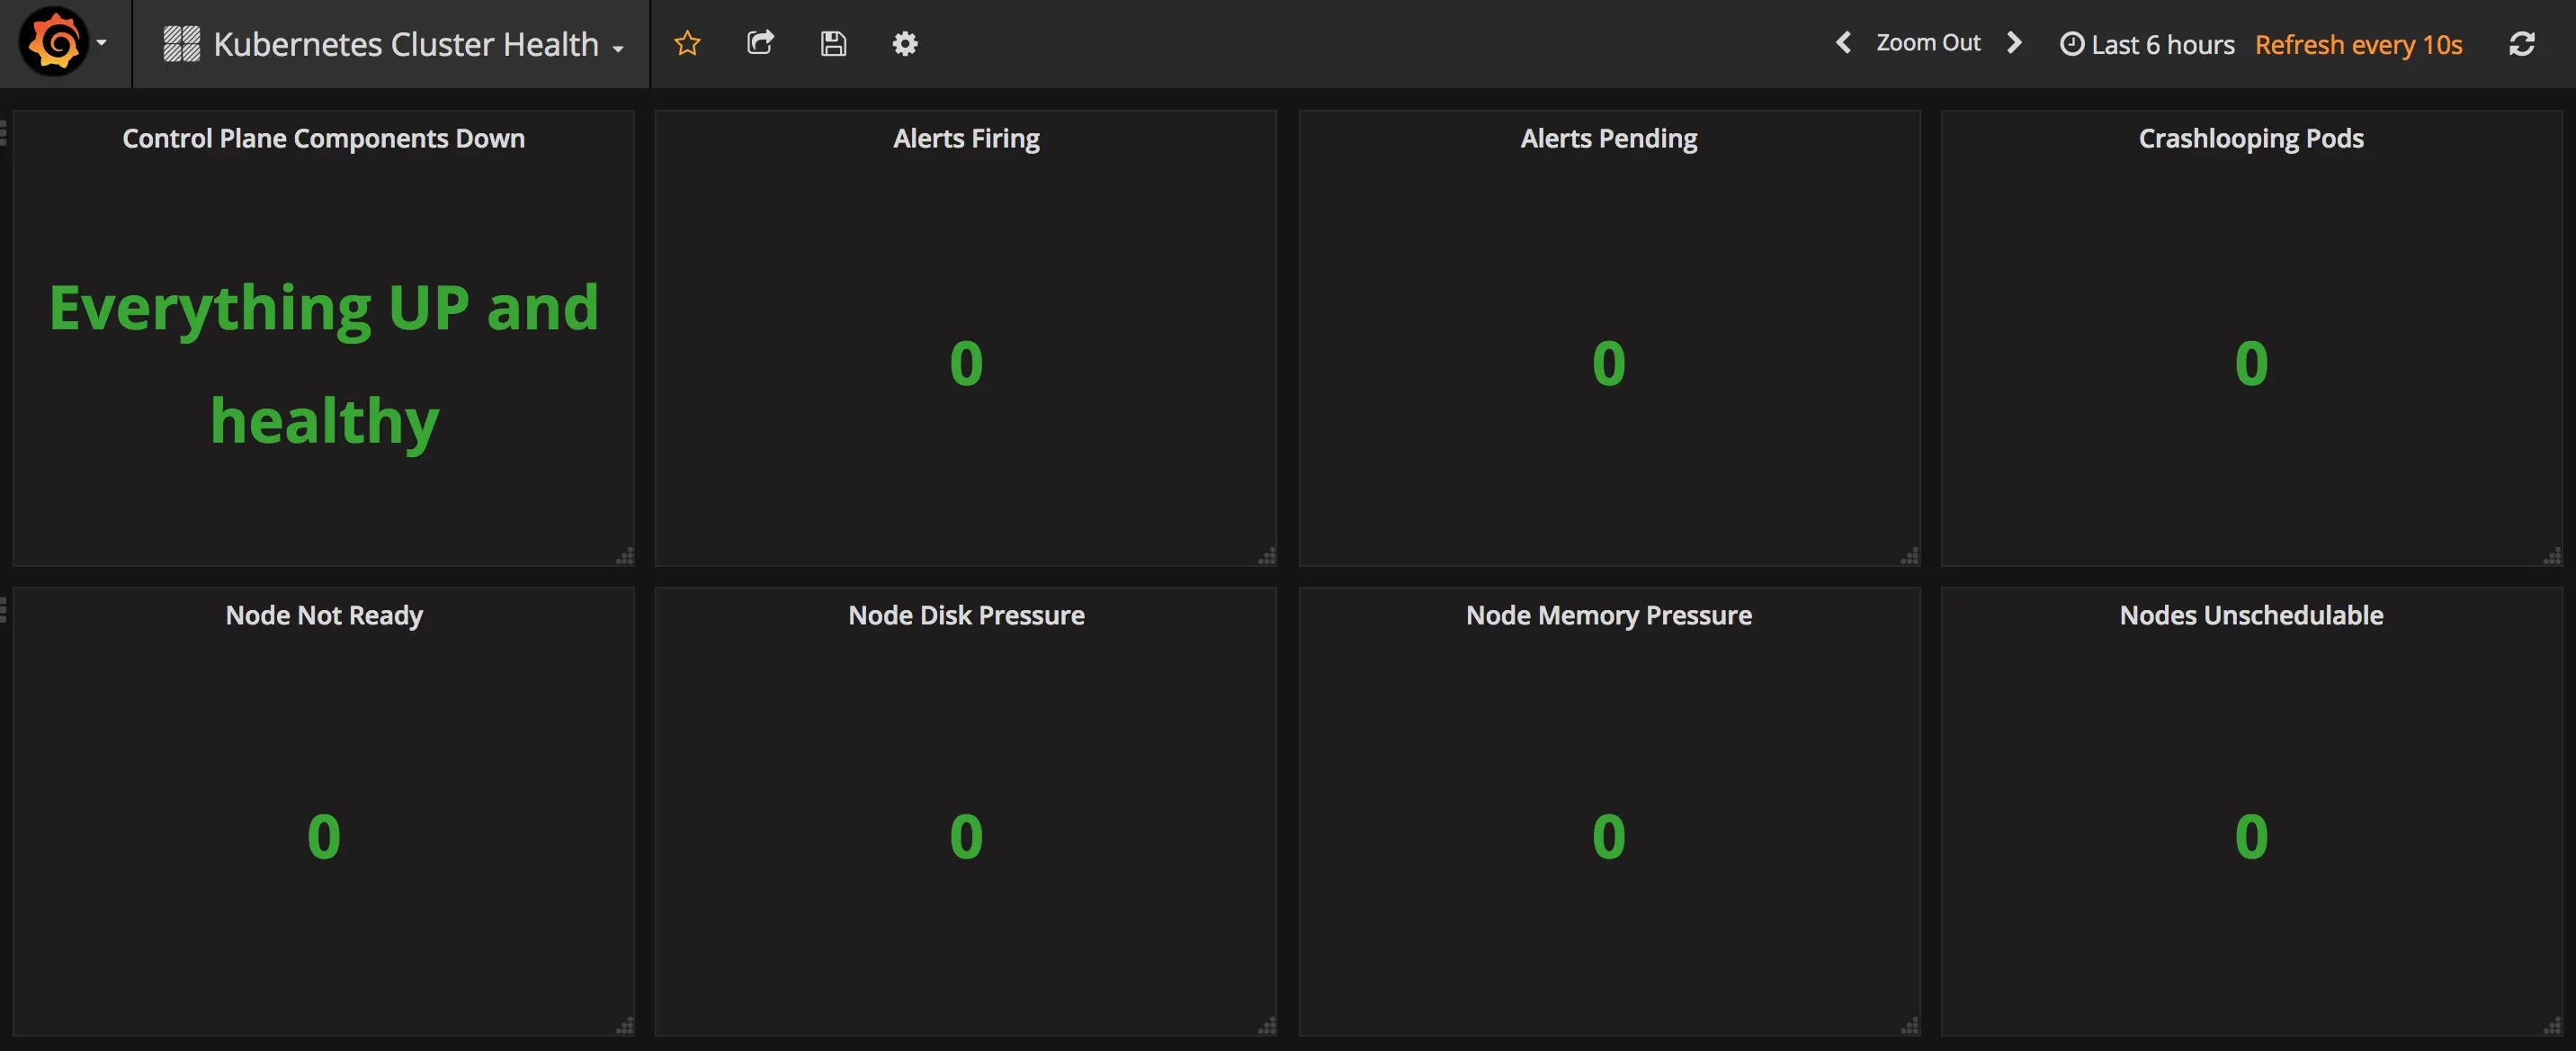2576x1051 pixels.
Task: Click Control Plane Components Down resize handle
Action: click(x=626, y=556)
